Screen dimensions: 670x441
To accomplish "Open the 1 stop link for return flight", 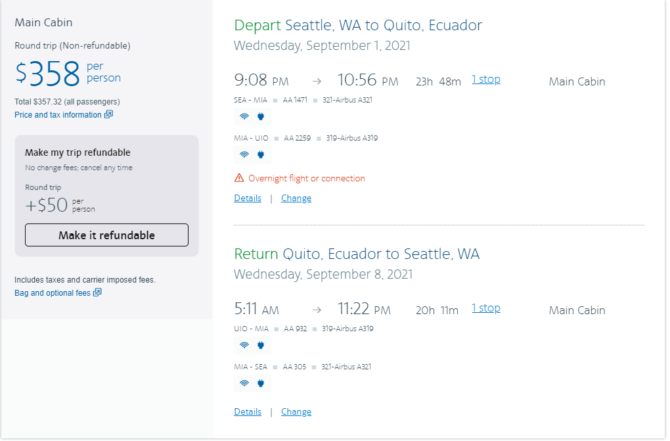I will click(x=486, y=308).
